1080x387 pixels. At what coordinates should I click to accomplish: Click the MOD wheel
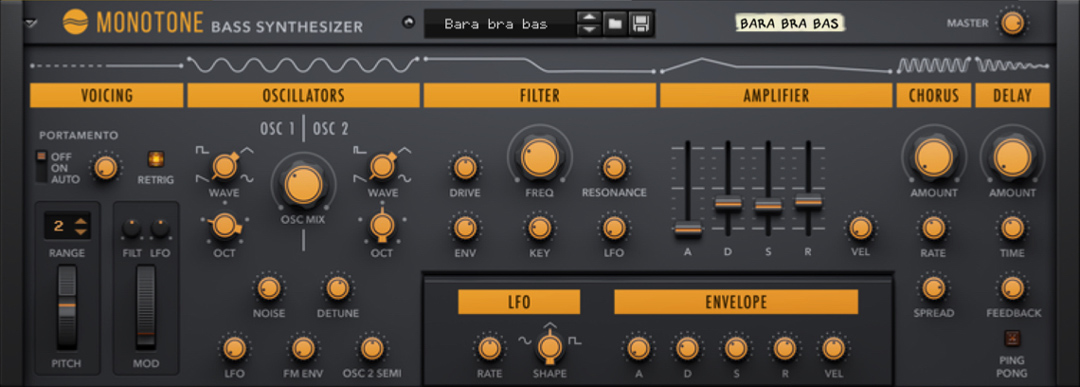click(x=145, y=307)
